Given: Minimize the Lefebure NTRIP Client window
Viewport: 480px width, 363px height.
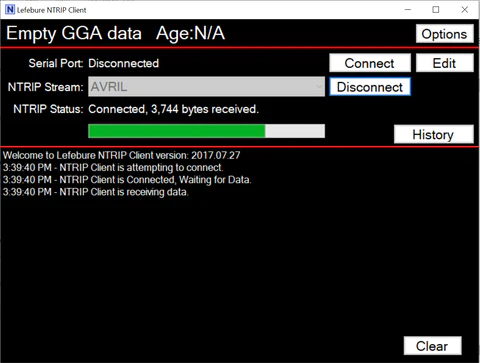Looking at the screenshot, I should click(x=408, y=10).
